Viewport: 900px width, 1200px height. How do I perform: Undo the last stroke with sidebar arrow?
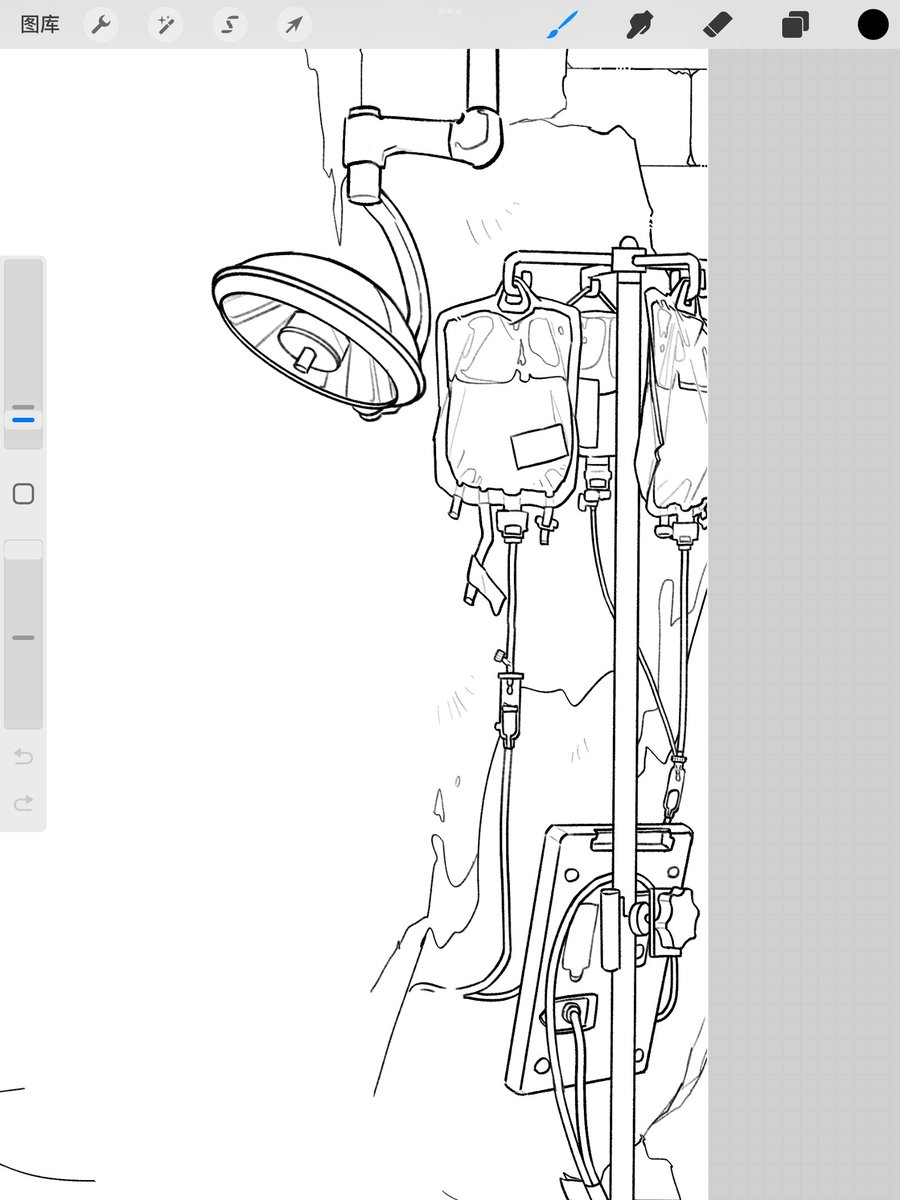click(x=23, y=757)
